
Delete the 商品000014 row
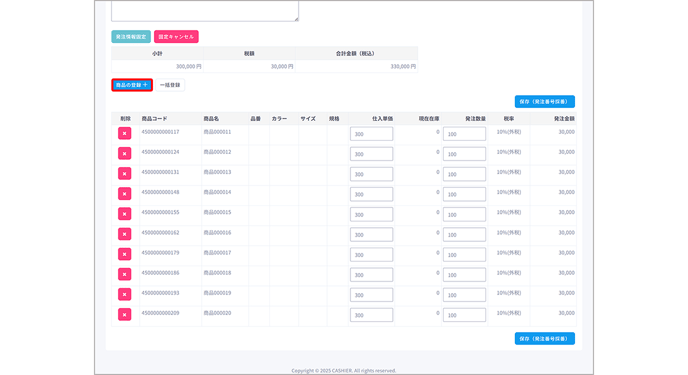point(125,194)
